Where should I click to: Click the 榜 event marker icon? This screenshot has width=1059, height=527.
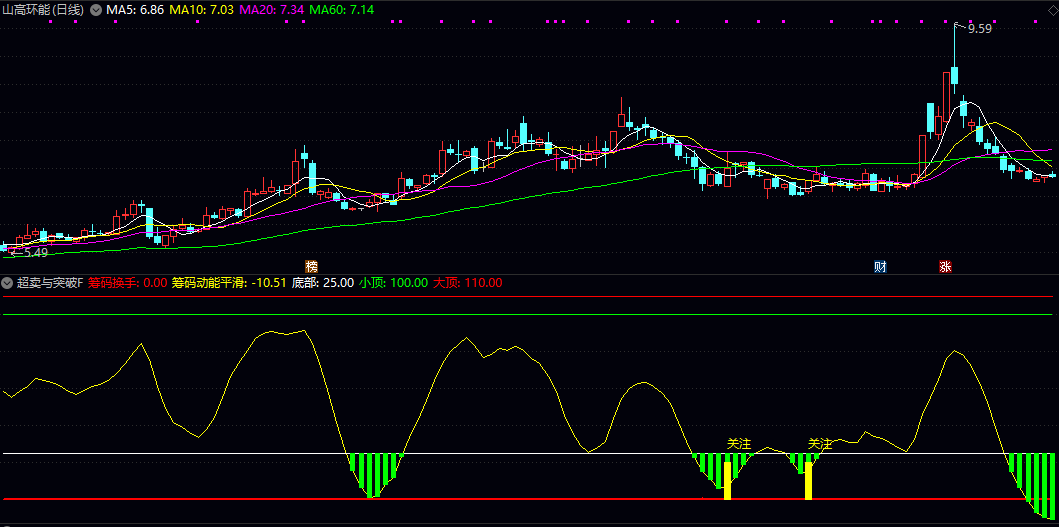click(x=311, y=267)
